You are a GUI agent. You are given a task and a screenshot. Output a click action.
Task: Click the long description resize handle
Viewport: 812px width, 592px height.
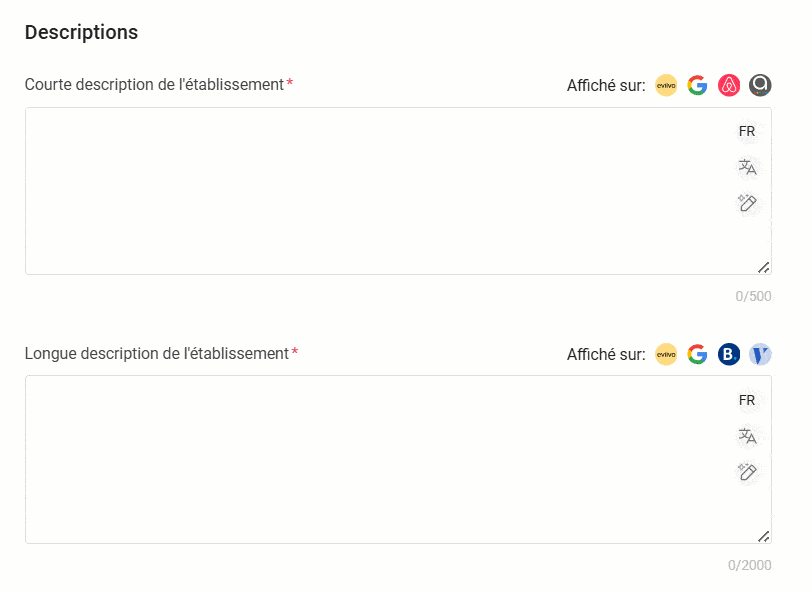coord(764,536)
